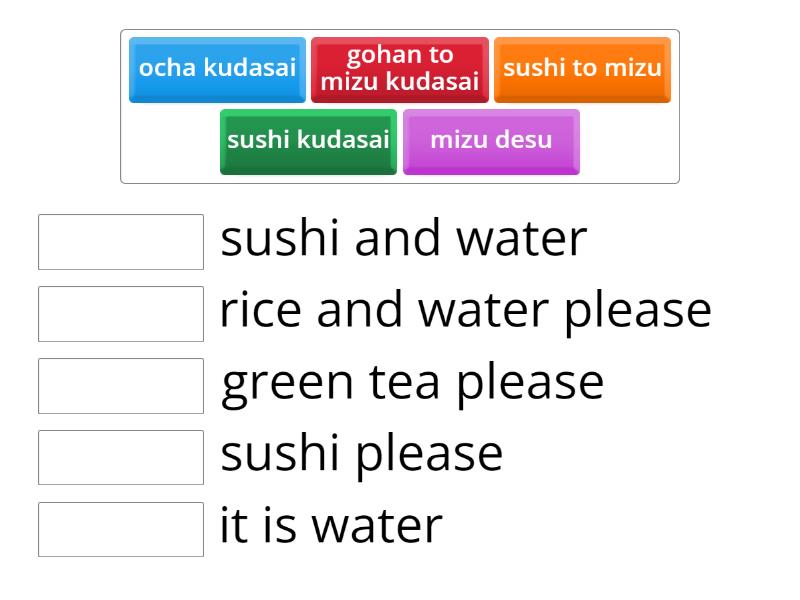Click the phrase 'rice and water please'
800x600 pixels.
[465, 310]
